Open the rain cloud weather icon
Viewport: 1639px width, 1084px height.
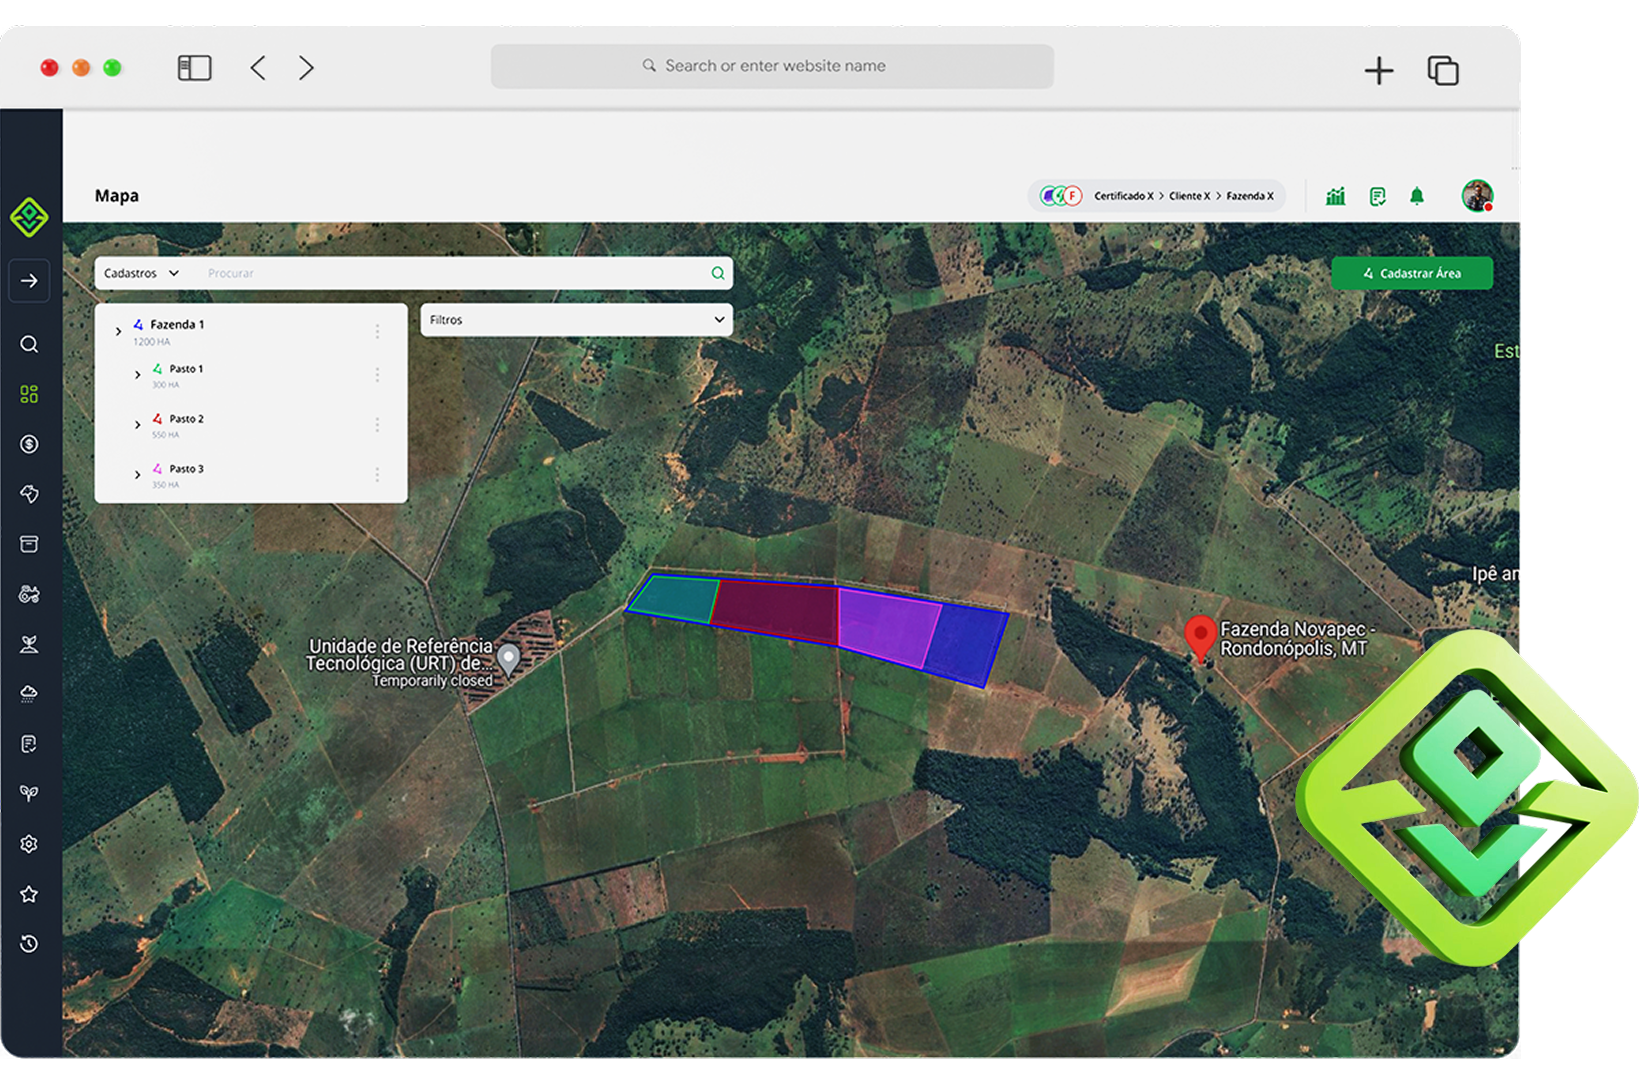pos(29,693)
